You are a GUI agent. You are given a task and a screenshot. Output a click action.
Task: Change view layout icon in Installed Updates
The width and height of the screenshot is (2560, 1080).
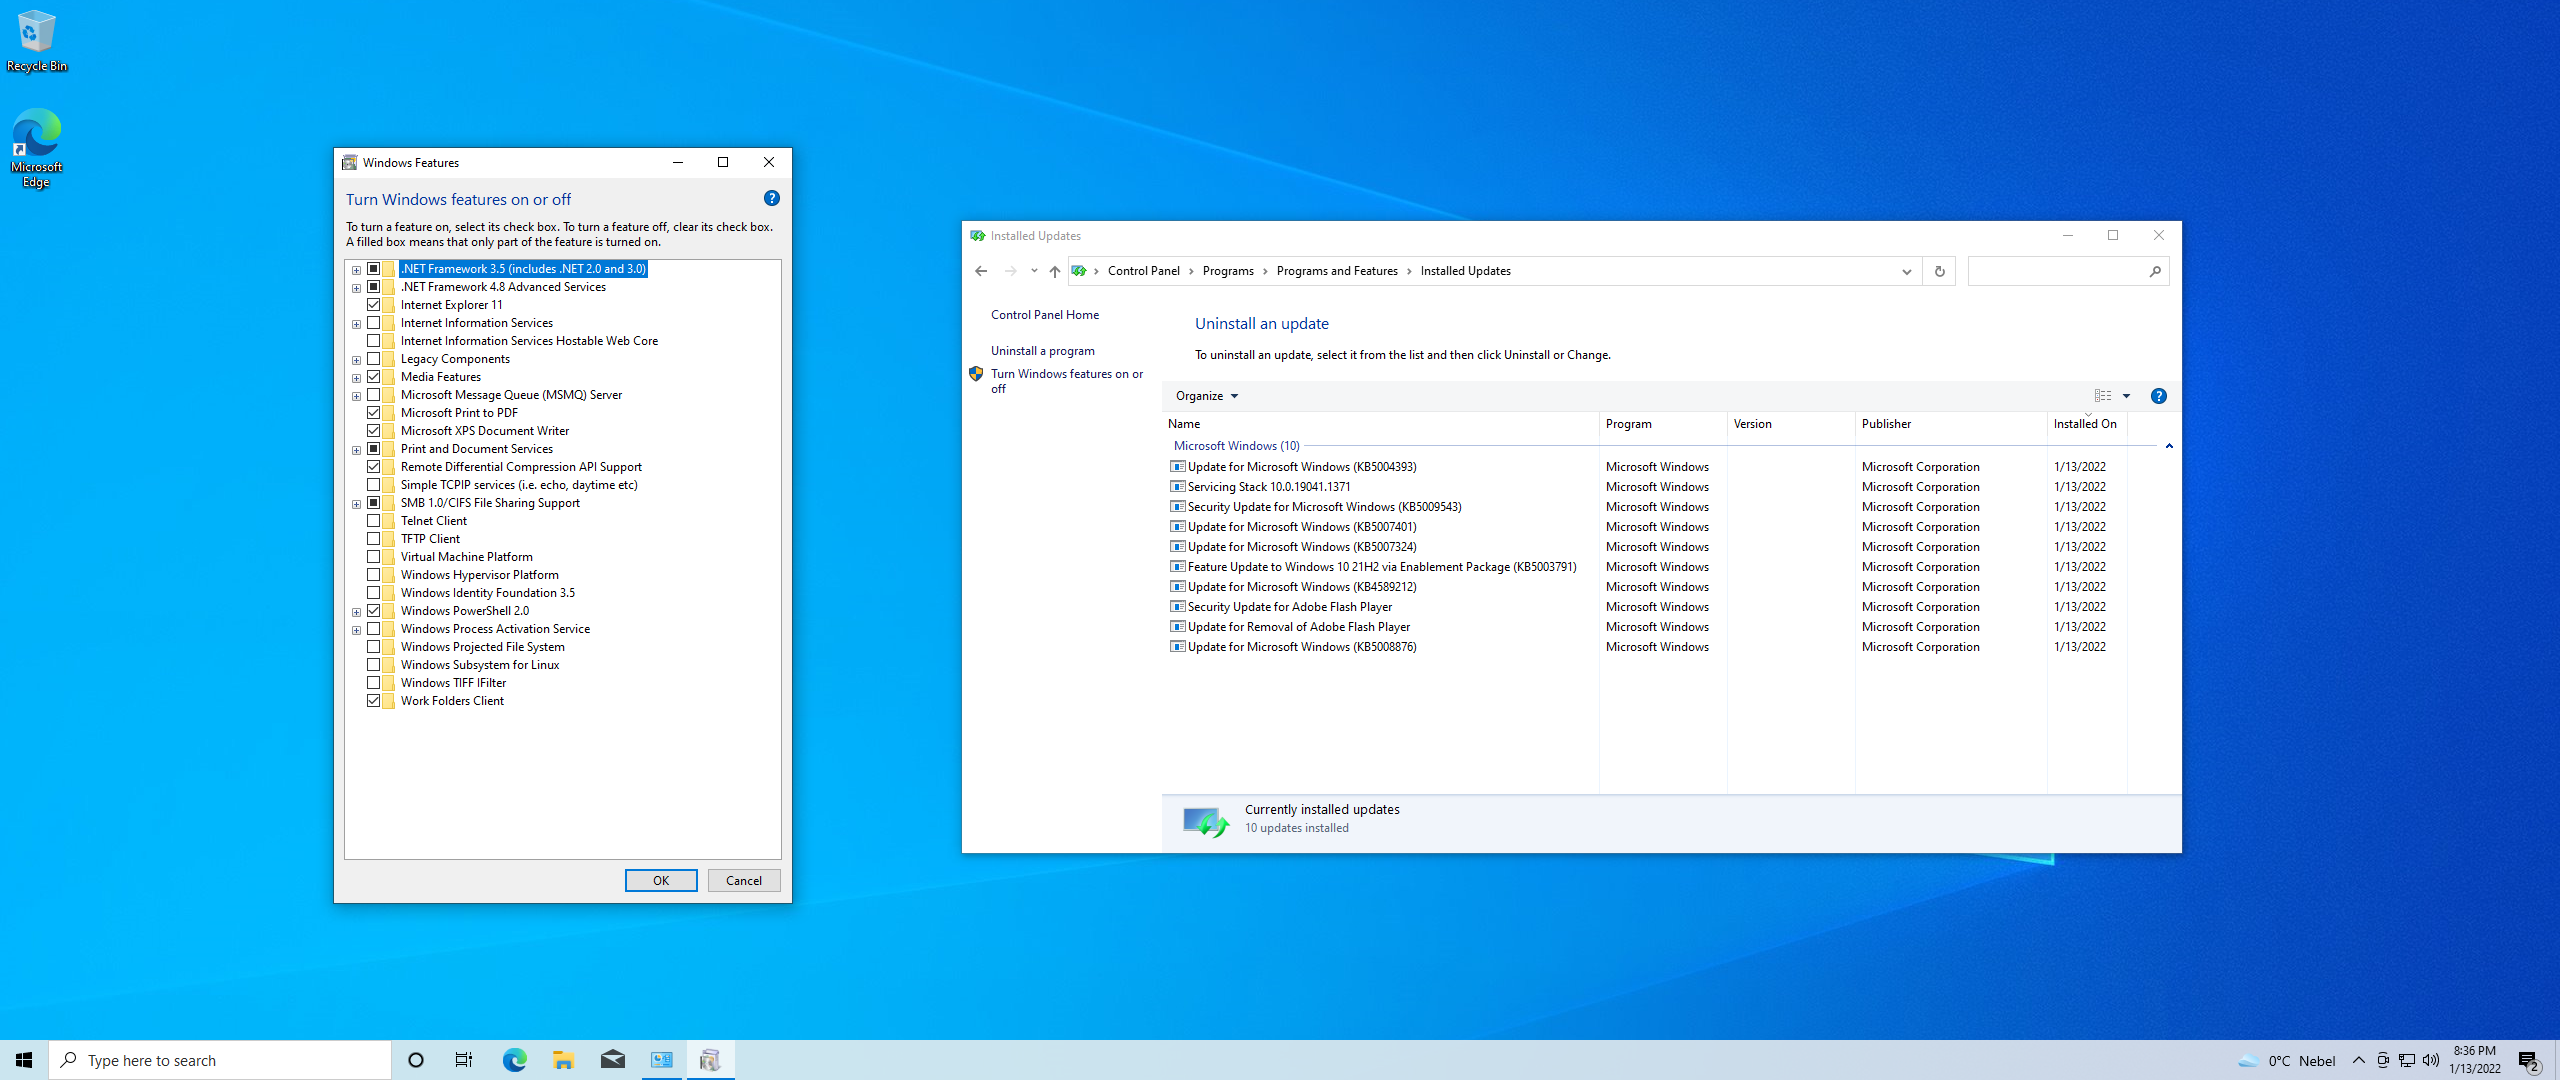pyautogui.click(x=2103, y=396)
